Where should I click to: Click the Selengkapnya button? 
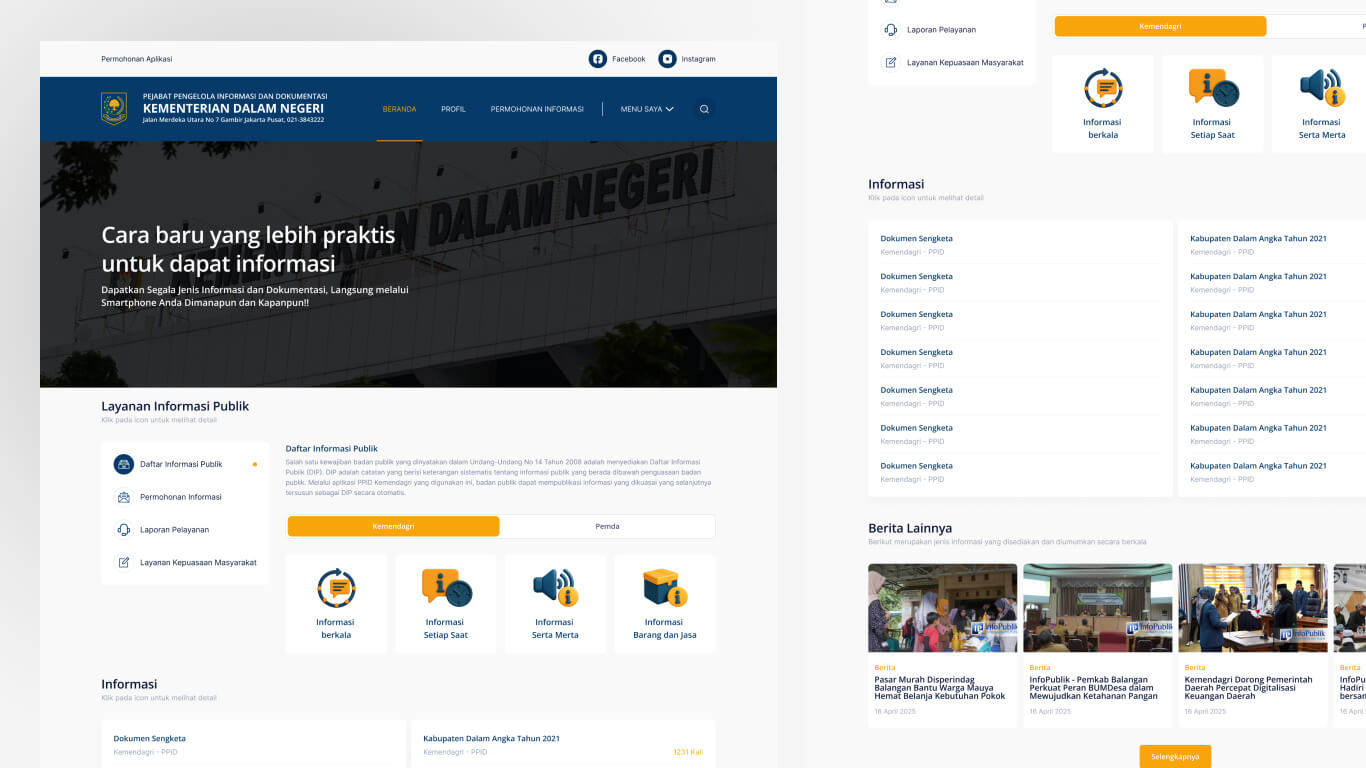[x=1175, y=756]
